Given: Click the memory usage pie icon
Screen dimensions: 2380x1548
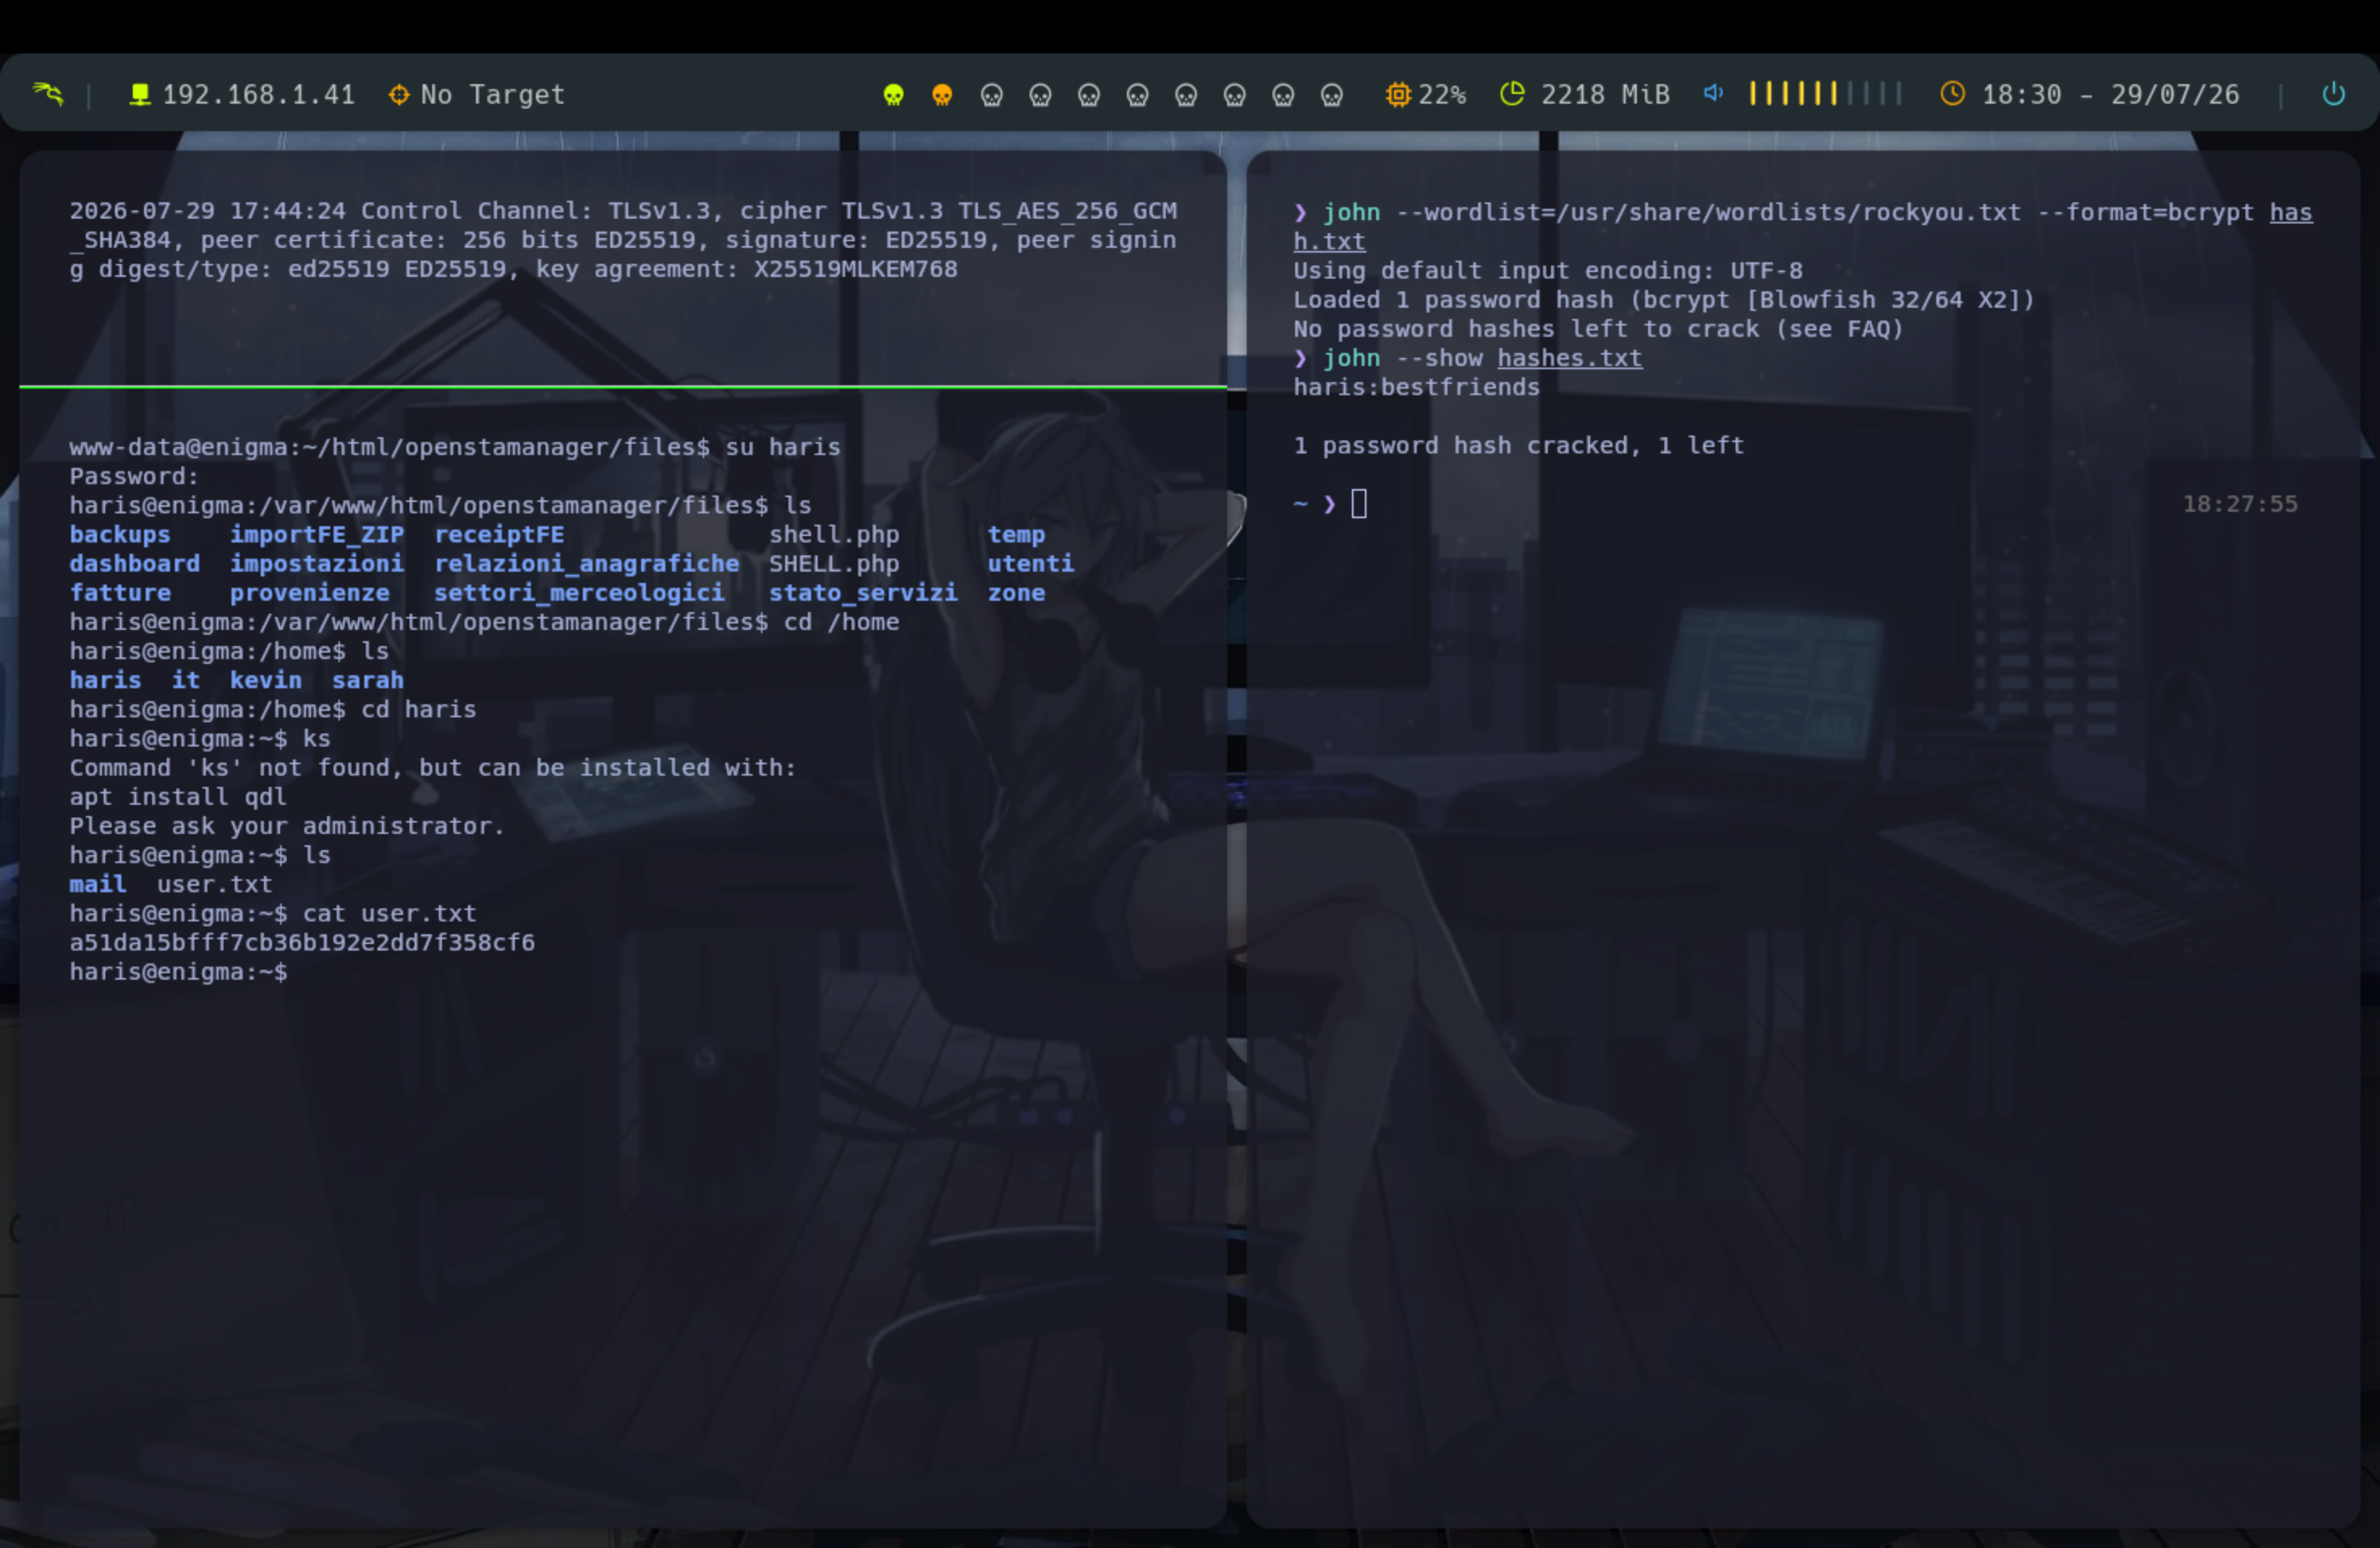Looking at the screenshot, I should click(x=1512, y=94).
